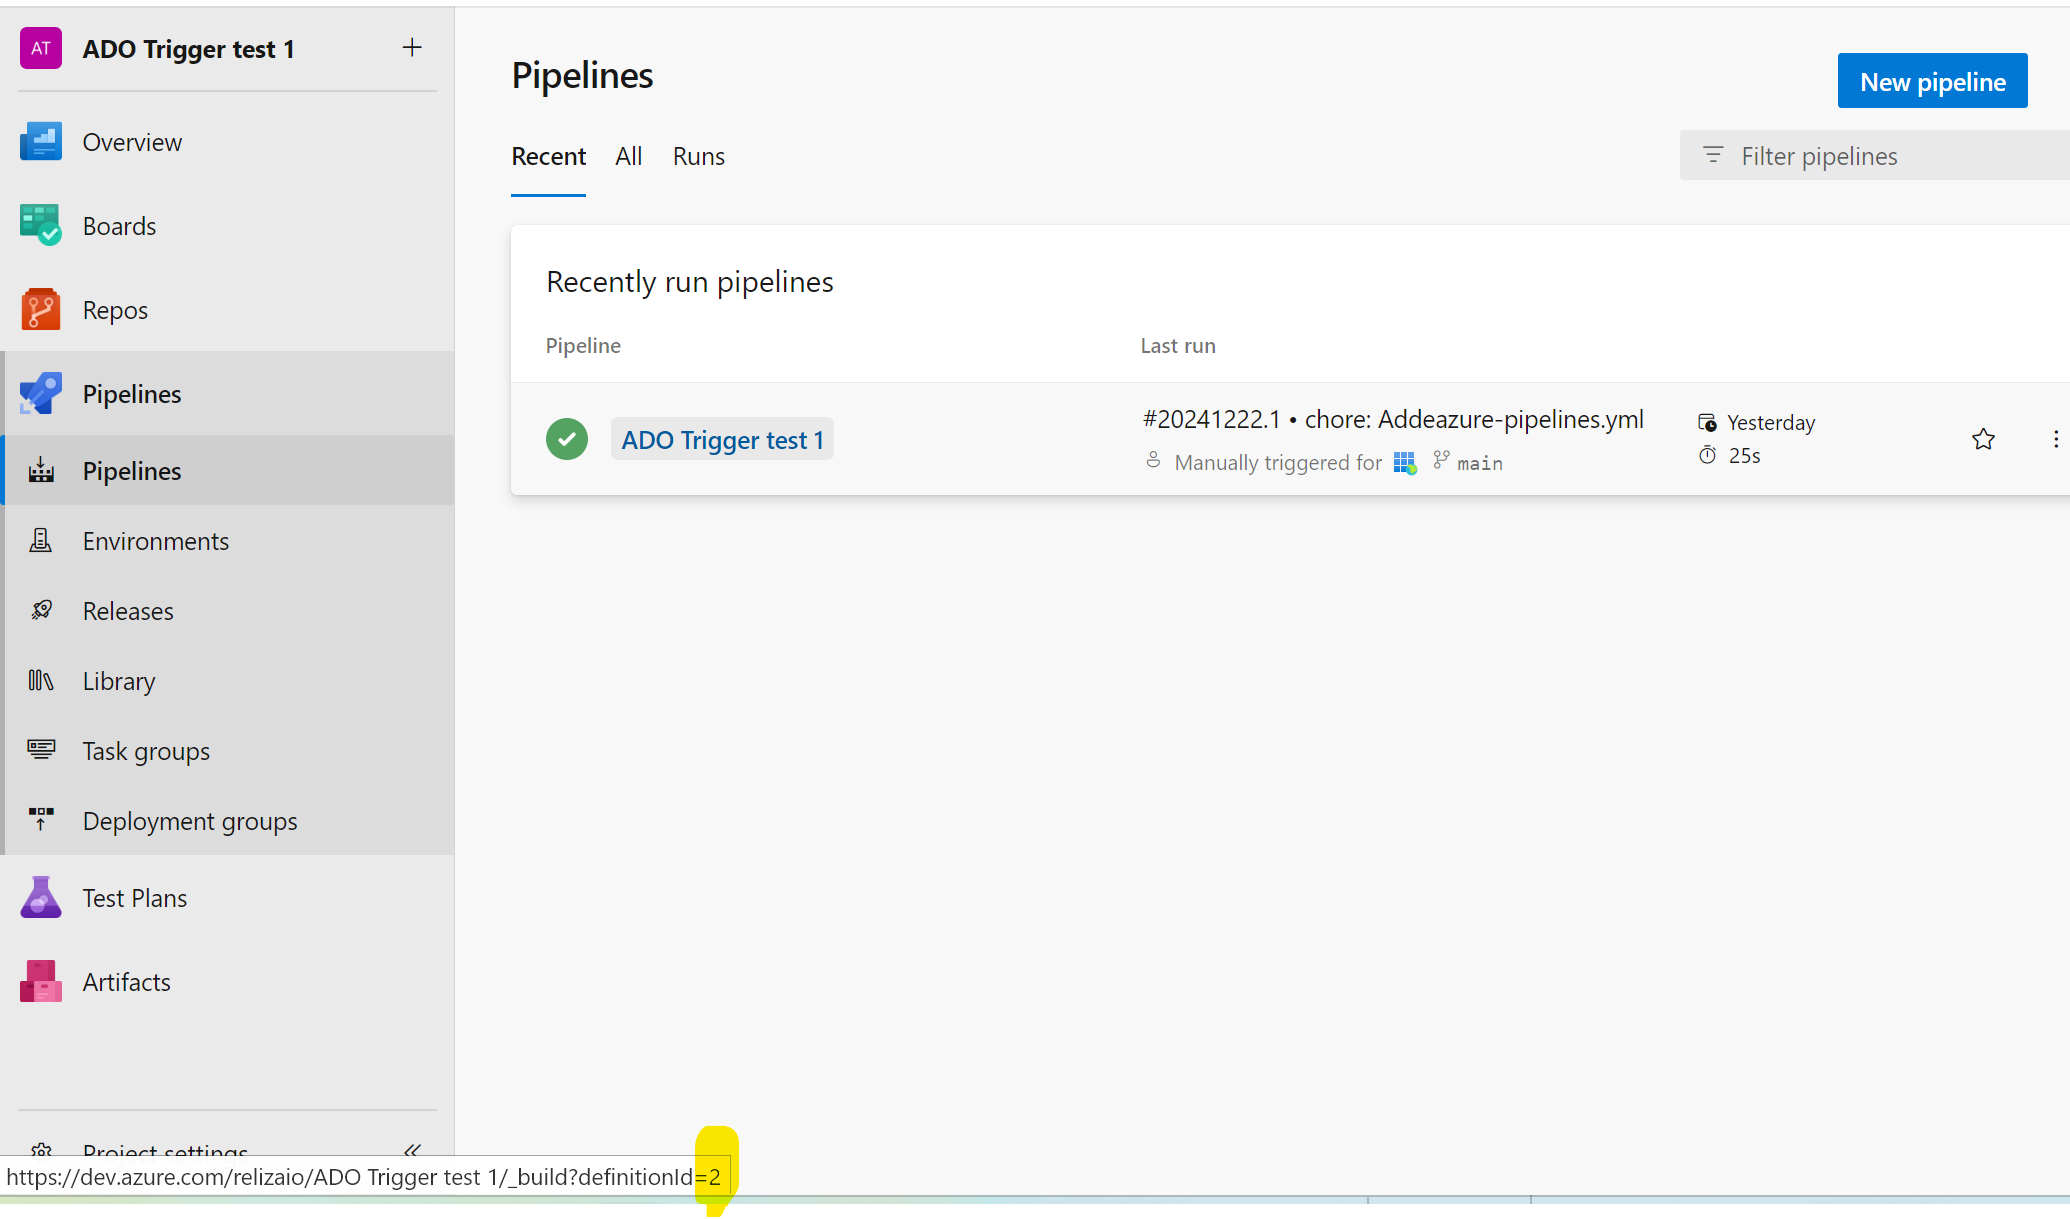Collapse the sidebar with double-chevron icon
Viewport: 2070px width, 1219px height.
click(412, 1149)
